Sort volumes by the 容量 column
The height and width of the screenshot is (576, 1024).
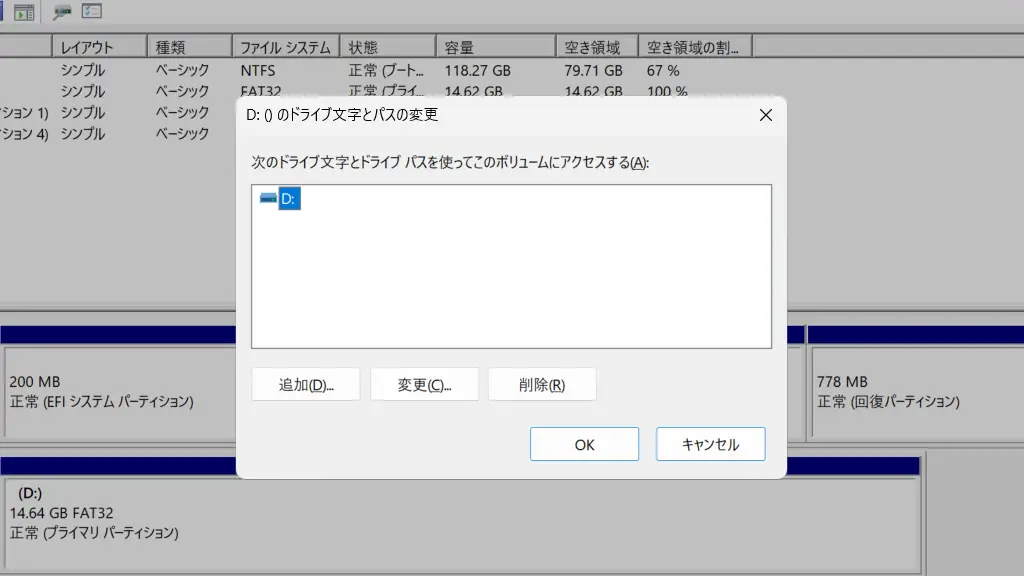pyautogui.click(x=495, y=47)
